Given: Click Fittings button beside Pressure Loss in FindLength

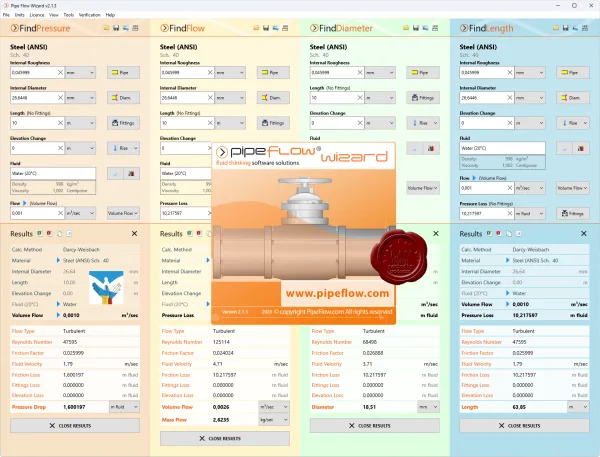Looking at the screenshot, I should click(573, 214).
